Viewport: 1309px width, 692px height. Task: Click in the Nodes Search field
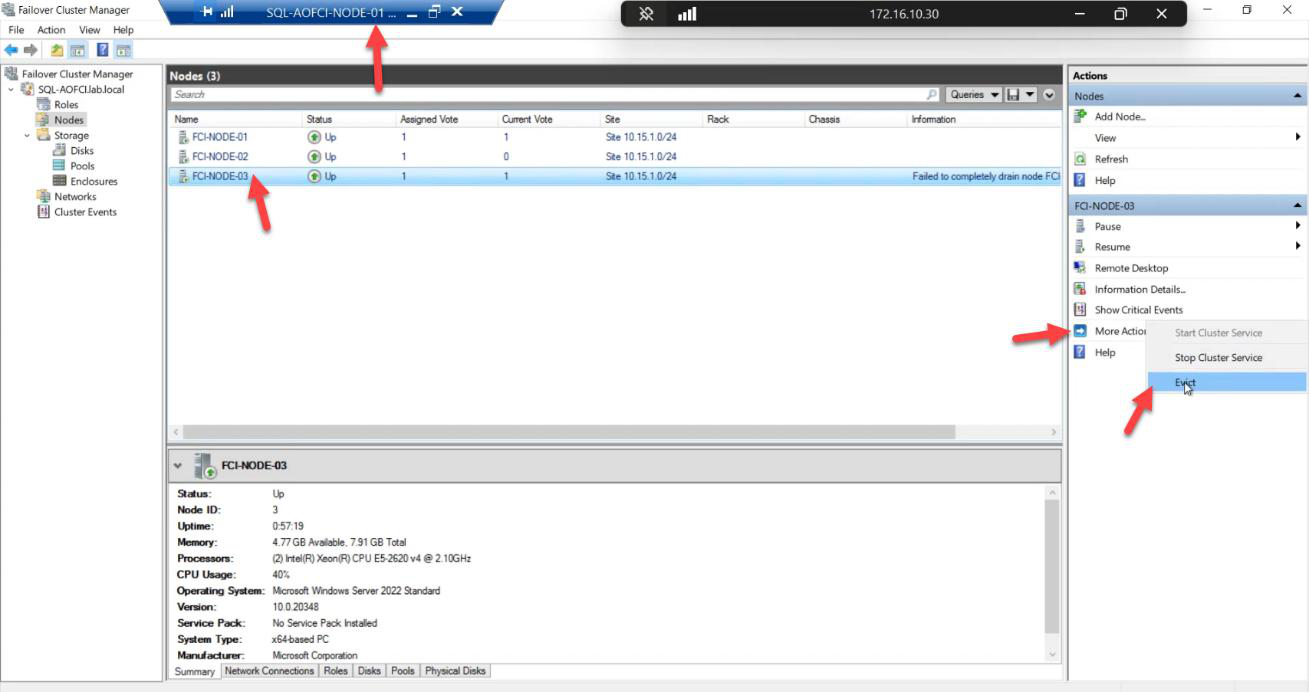click(x=548, y=95)
